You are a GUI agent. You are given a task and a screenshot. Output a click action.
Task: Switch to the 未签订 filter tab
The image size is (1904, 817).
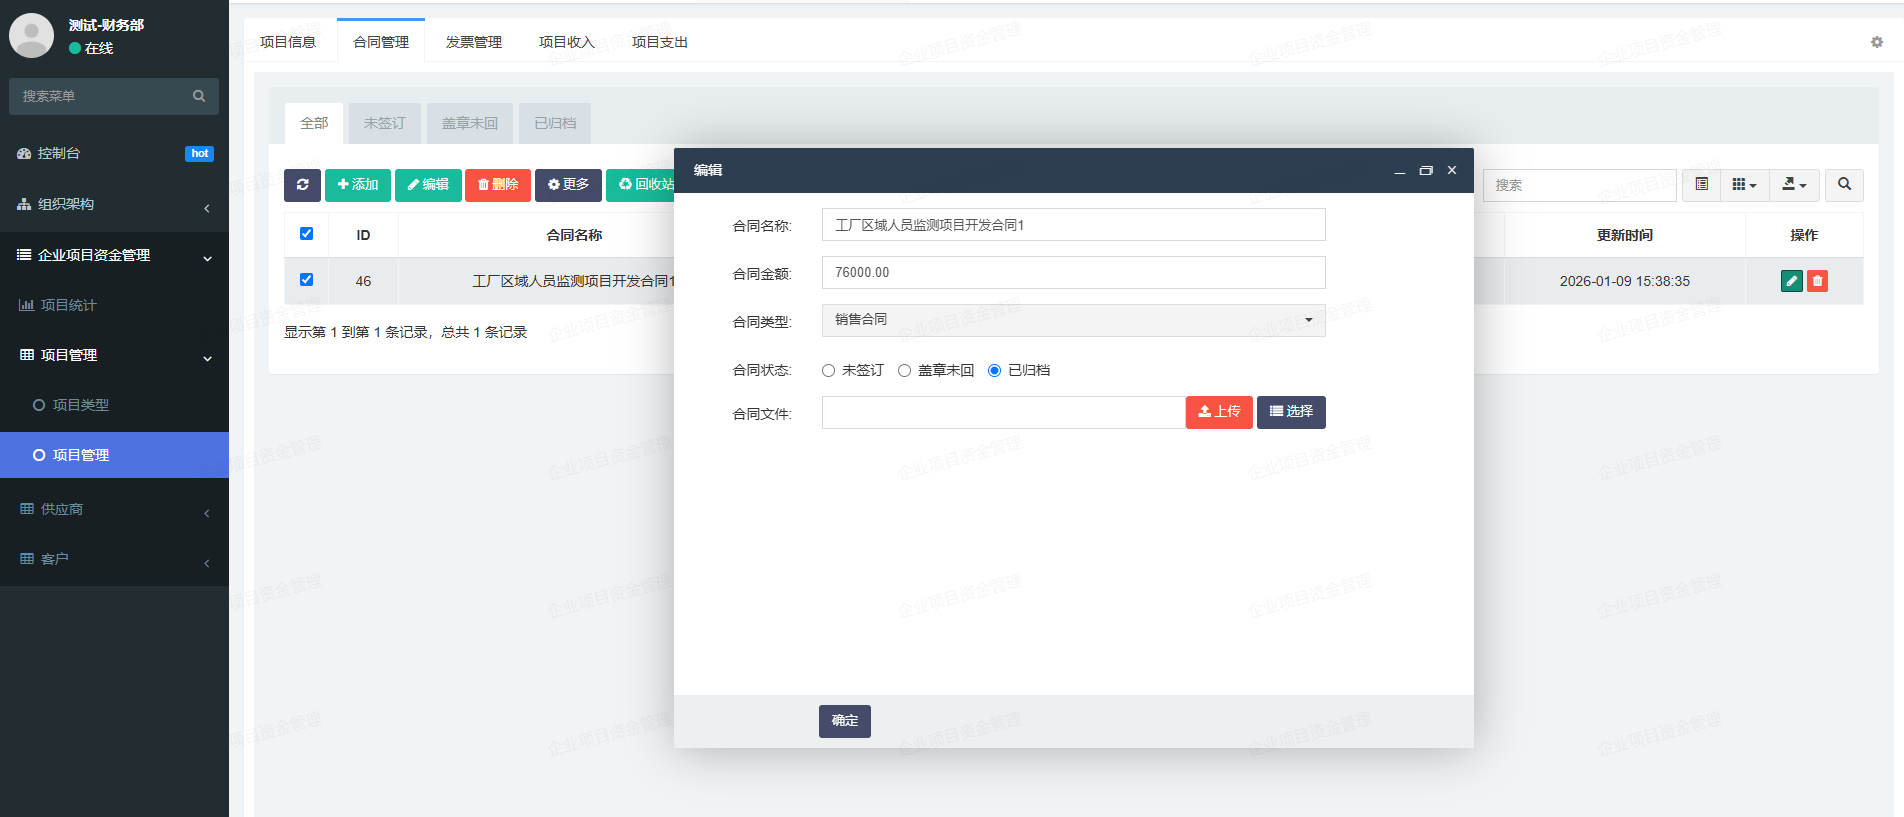click(x=384, y=123)
